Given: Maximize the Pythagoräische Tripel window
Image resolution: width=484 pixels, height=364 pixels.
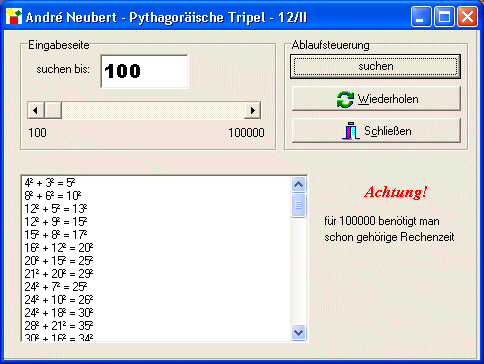Looking at the screenshot, I should tap(444, 17).
